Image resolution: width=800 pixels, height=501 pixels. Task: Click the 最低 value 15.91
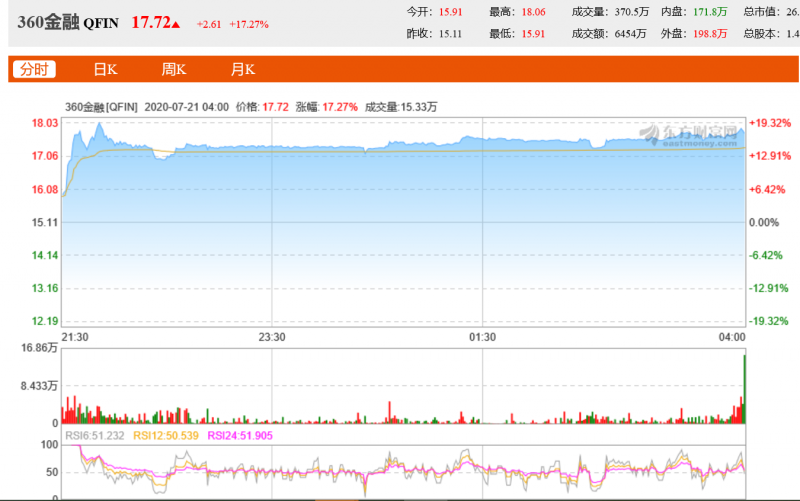tap(533, 34)
